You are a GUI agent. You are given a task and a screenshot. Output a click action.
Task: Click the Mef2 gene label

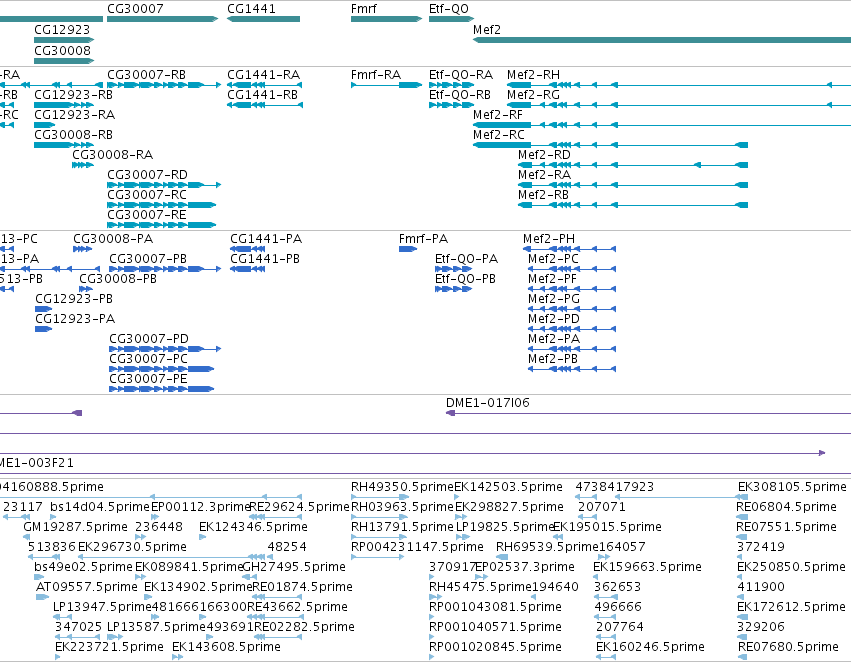487,30
